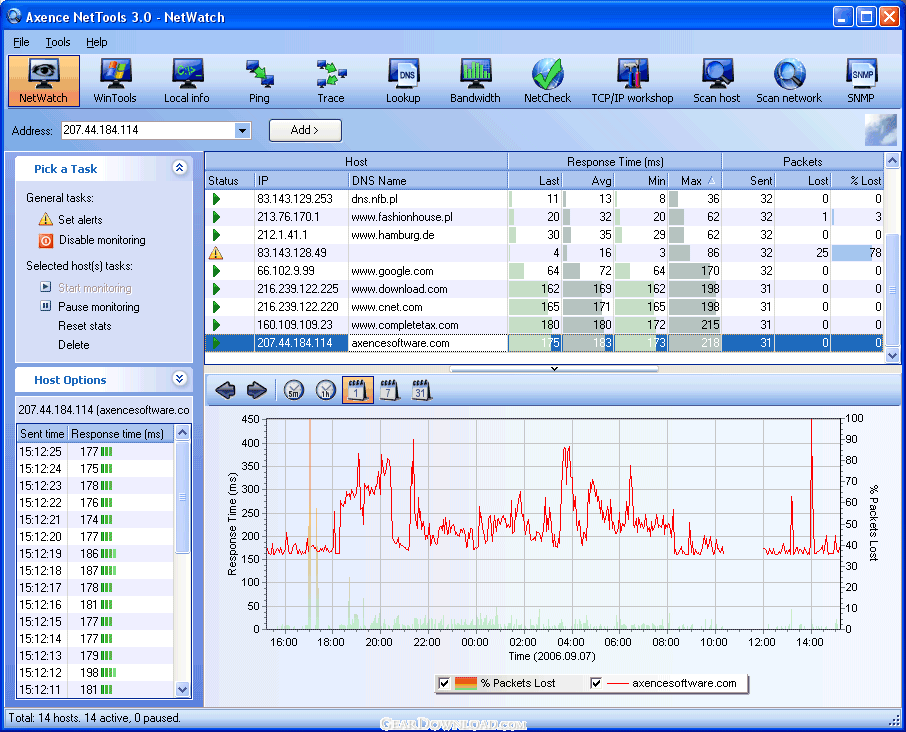Open the DNS Lookup tool

(403, 81)
